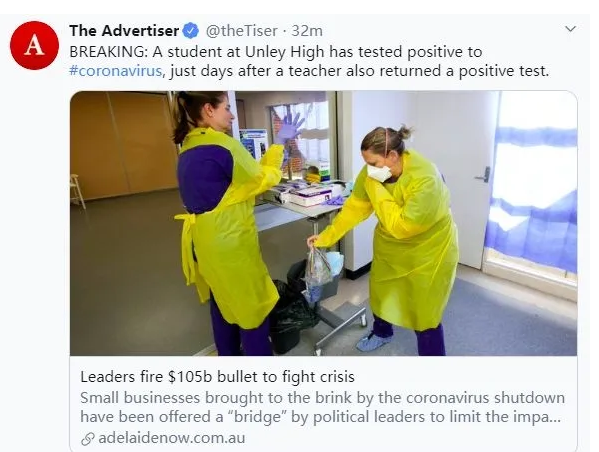Open The Advertiser profile name
Screen dimensions: 599x452
[x=124, y=31]
